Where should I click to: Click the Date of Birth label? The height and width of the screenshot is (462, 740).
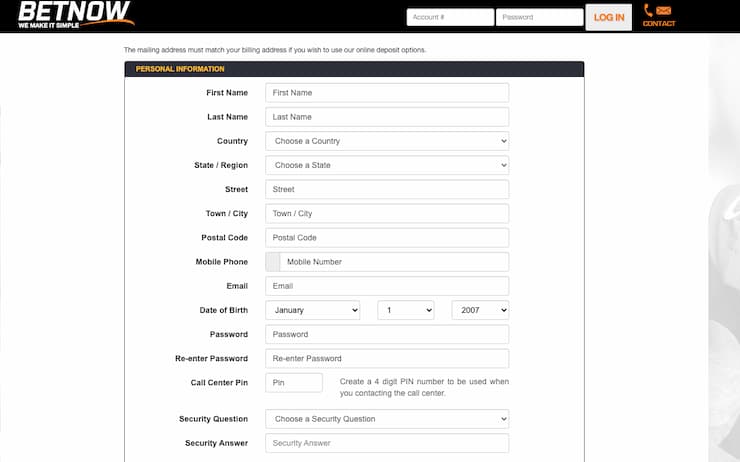click(x=224, y=310)
